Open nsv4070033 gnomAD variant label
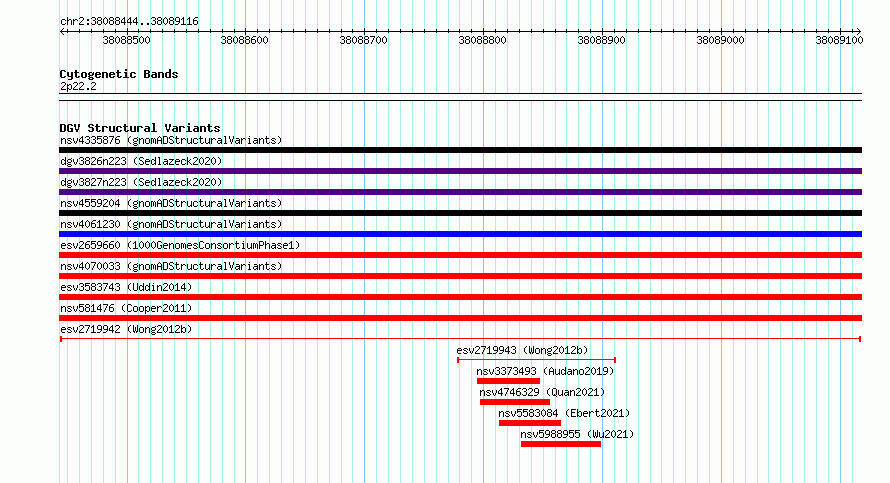This screenshot has width=890, height=483. 171,266
